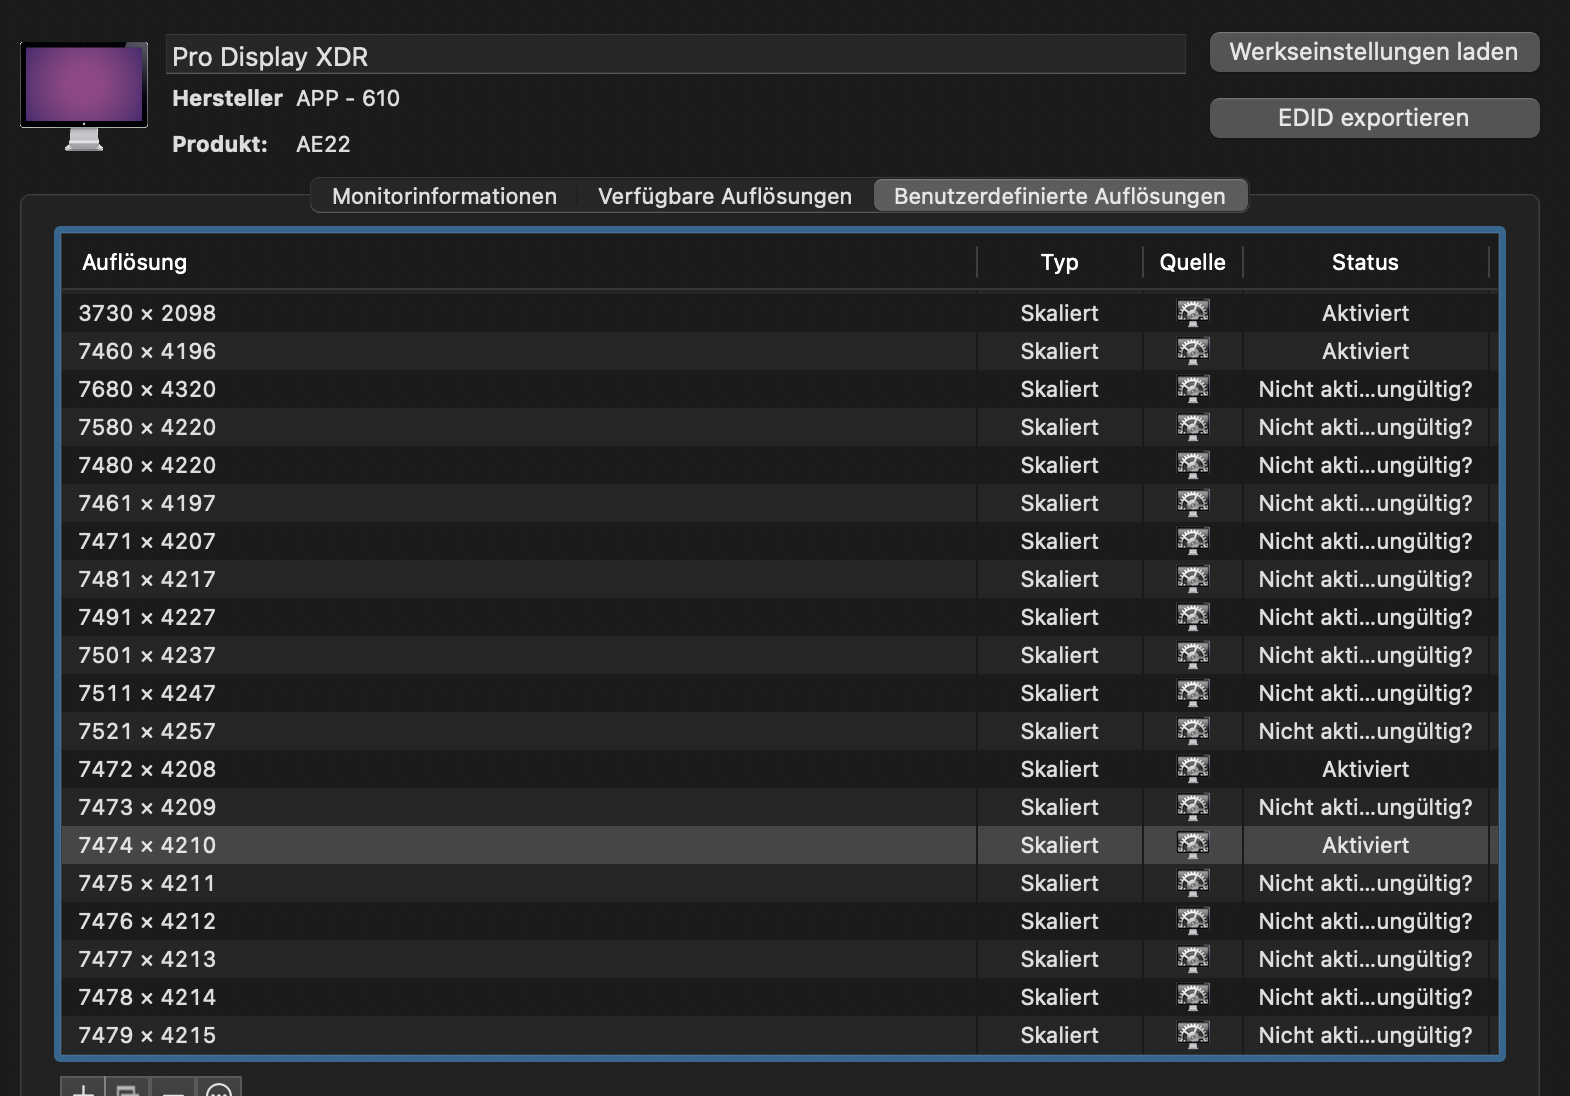Click the source icon in the 7521 × 4257 row
1570x1096 pixels.
point(1193,731)
